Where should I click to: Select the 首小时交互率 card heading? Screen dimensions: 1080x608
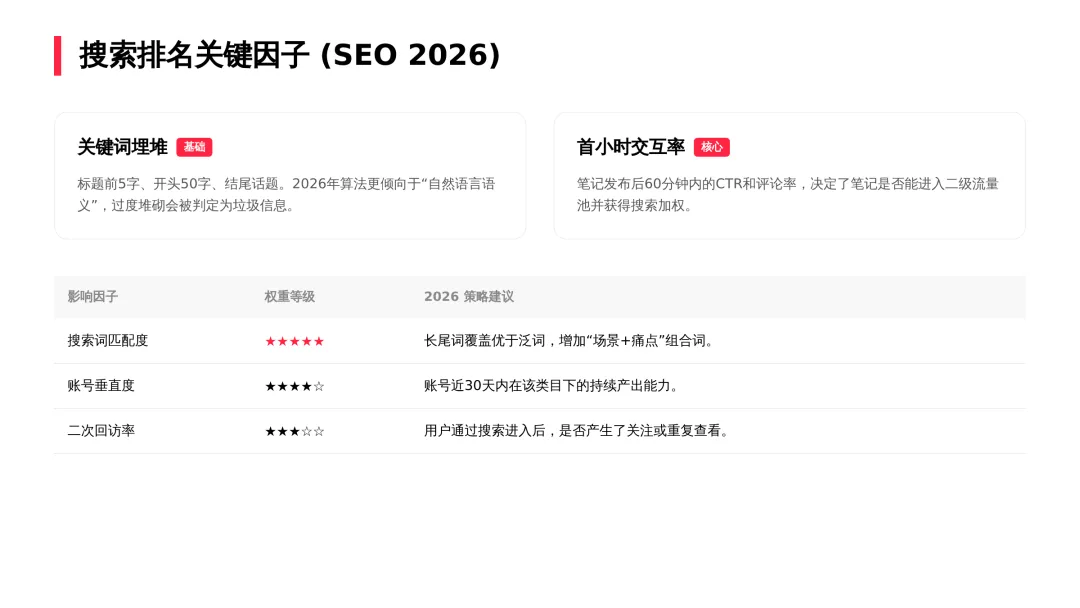coord(630,147)
